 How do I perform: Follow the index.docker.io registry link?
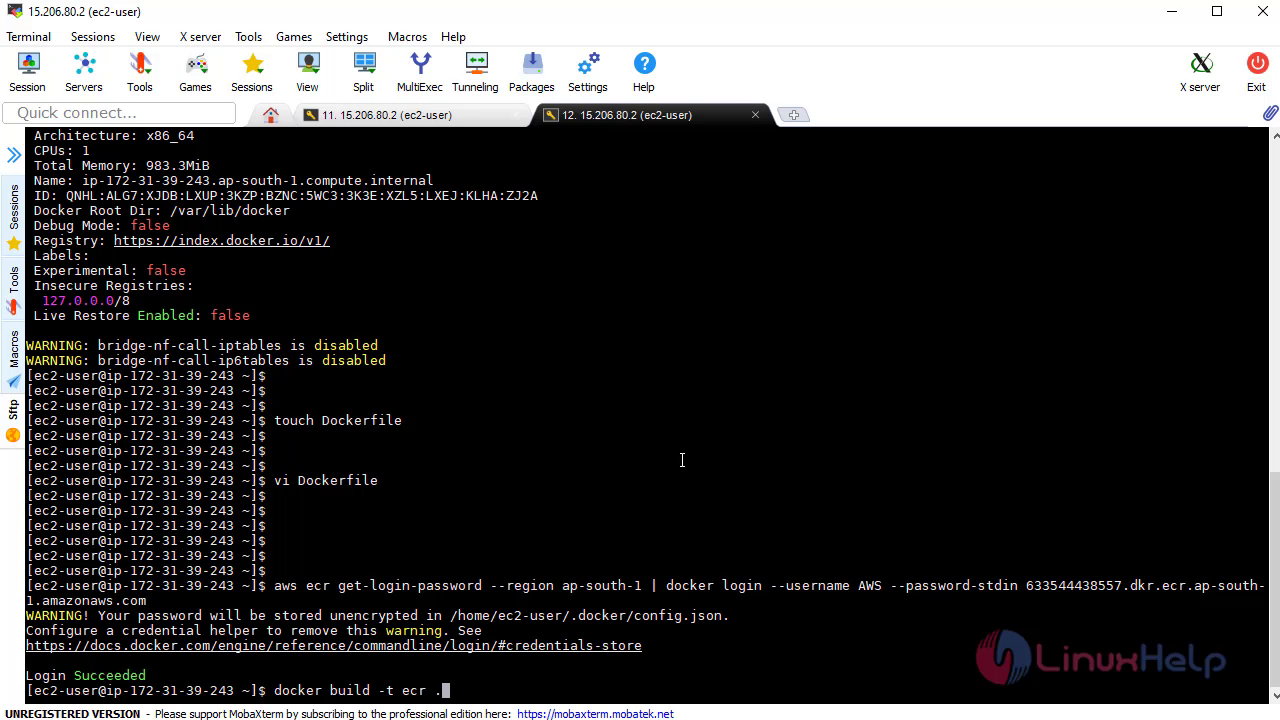[221, 241]
